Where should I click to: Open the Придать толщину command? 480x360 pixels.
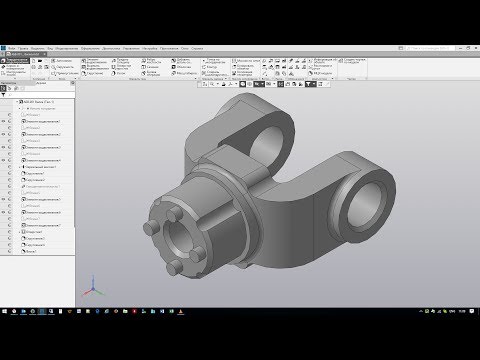[121, 61]
